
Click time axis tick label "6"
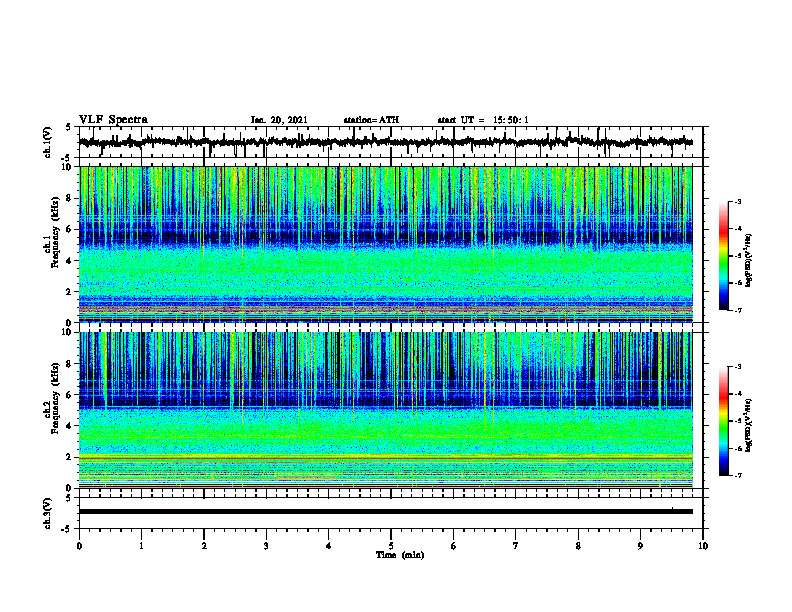click(x=454, y=546)
